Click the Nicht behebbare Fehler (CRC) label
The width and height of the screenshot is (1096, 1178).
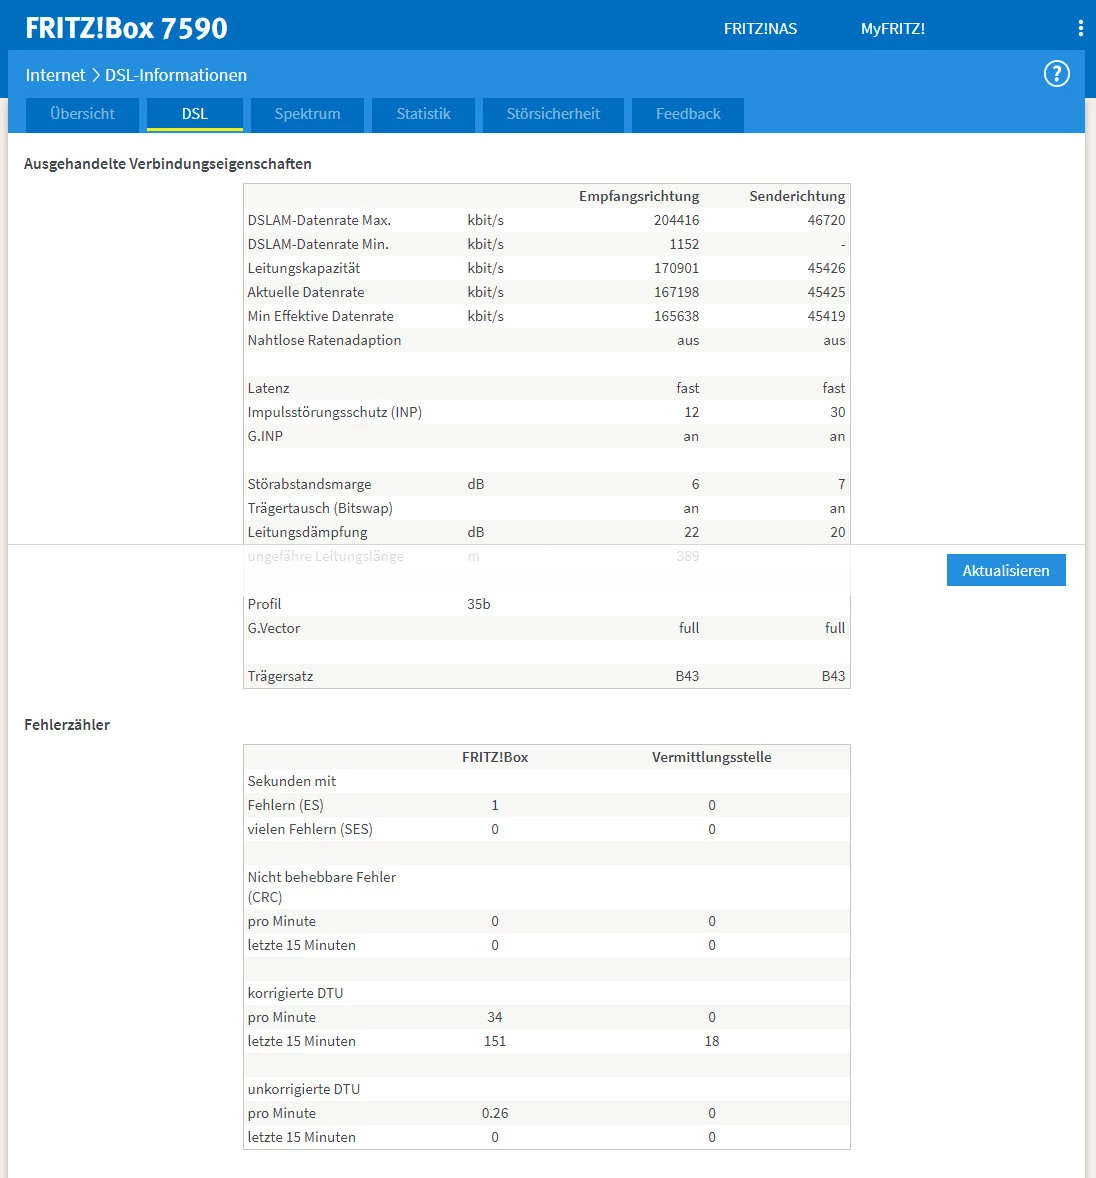click(x=322, y=887)
